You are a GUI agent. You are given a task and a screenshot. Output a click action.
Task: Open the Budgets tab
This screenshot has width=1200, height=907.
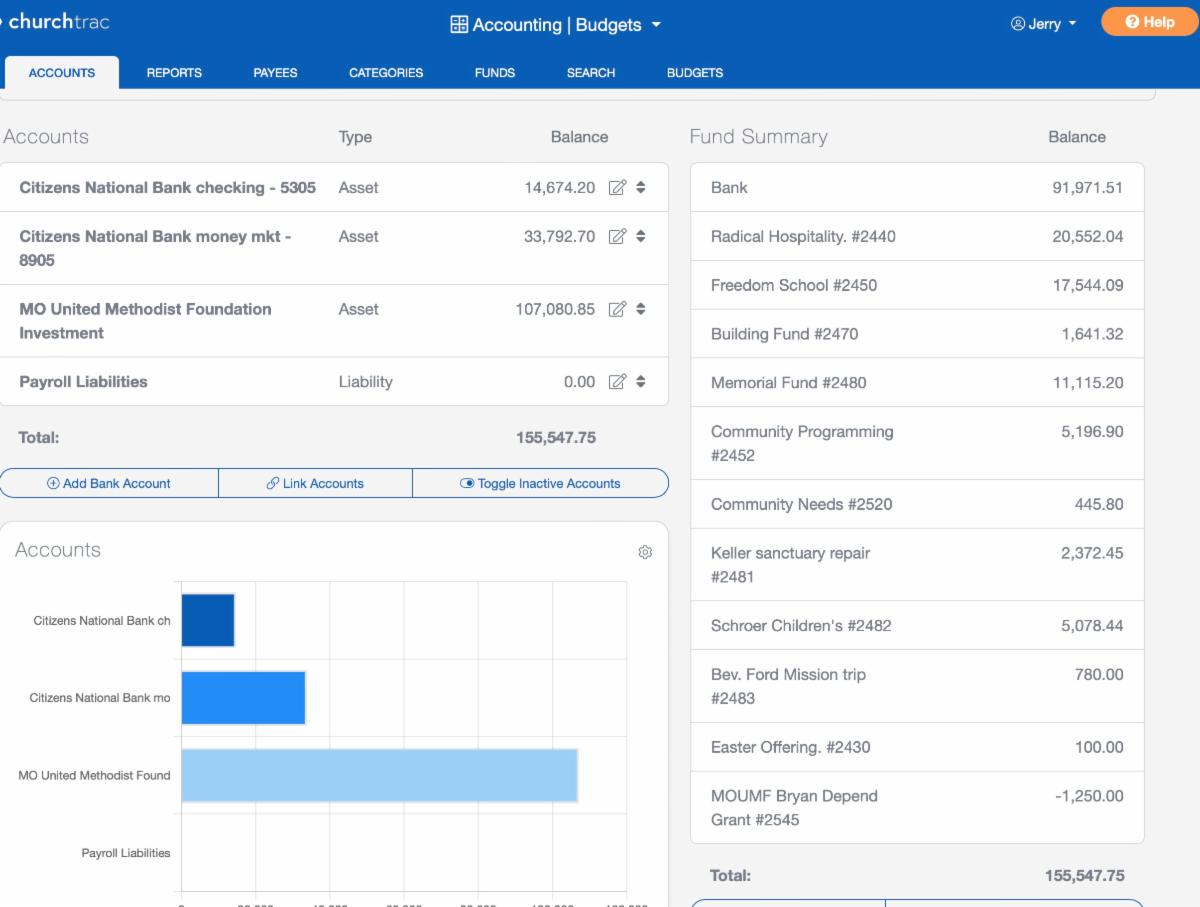click(695, 73)
